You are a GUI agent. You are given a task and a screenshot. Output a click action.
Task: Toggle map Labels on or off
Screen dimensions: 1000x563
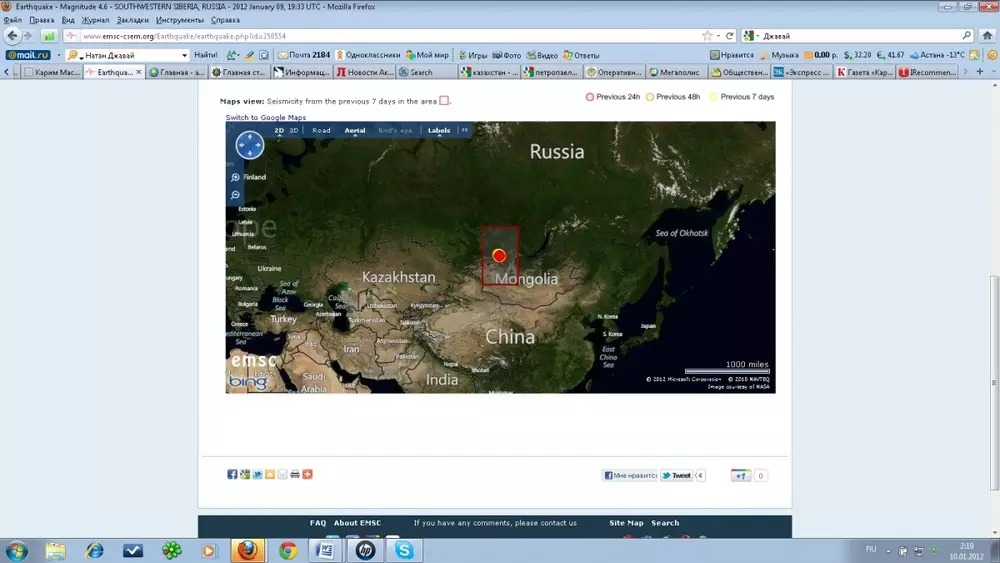[439, 130]
